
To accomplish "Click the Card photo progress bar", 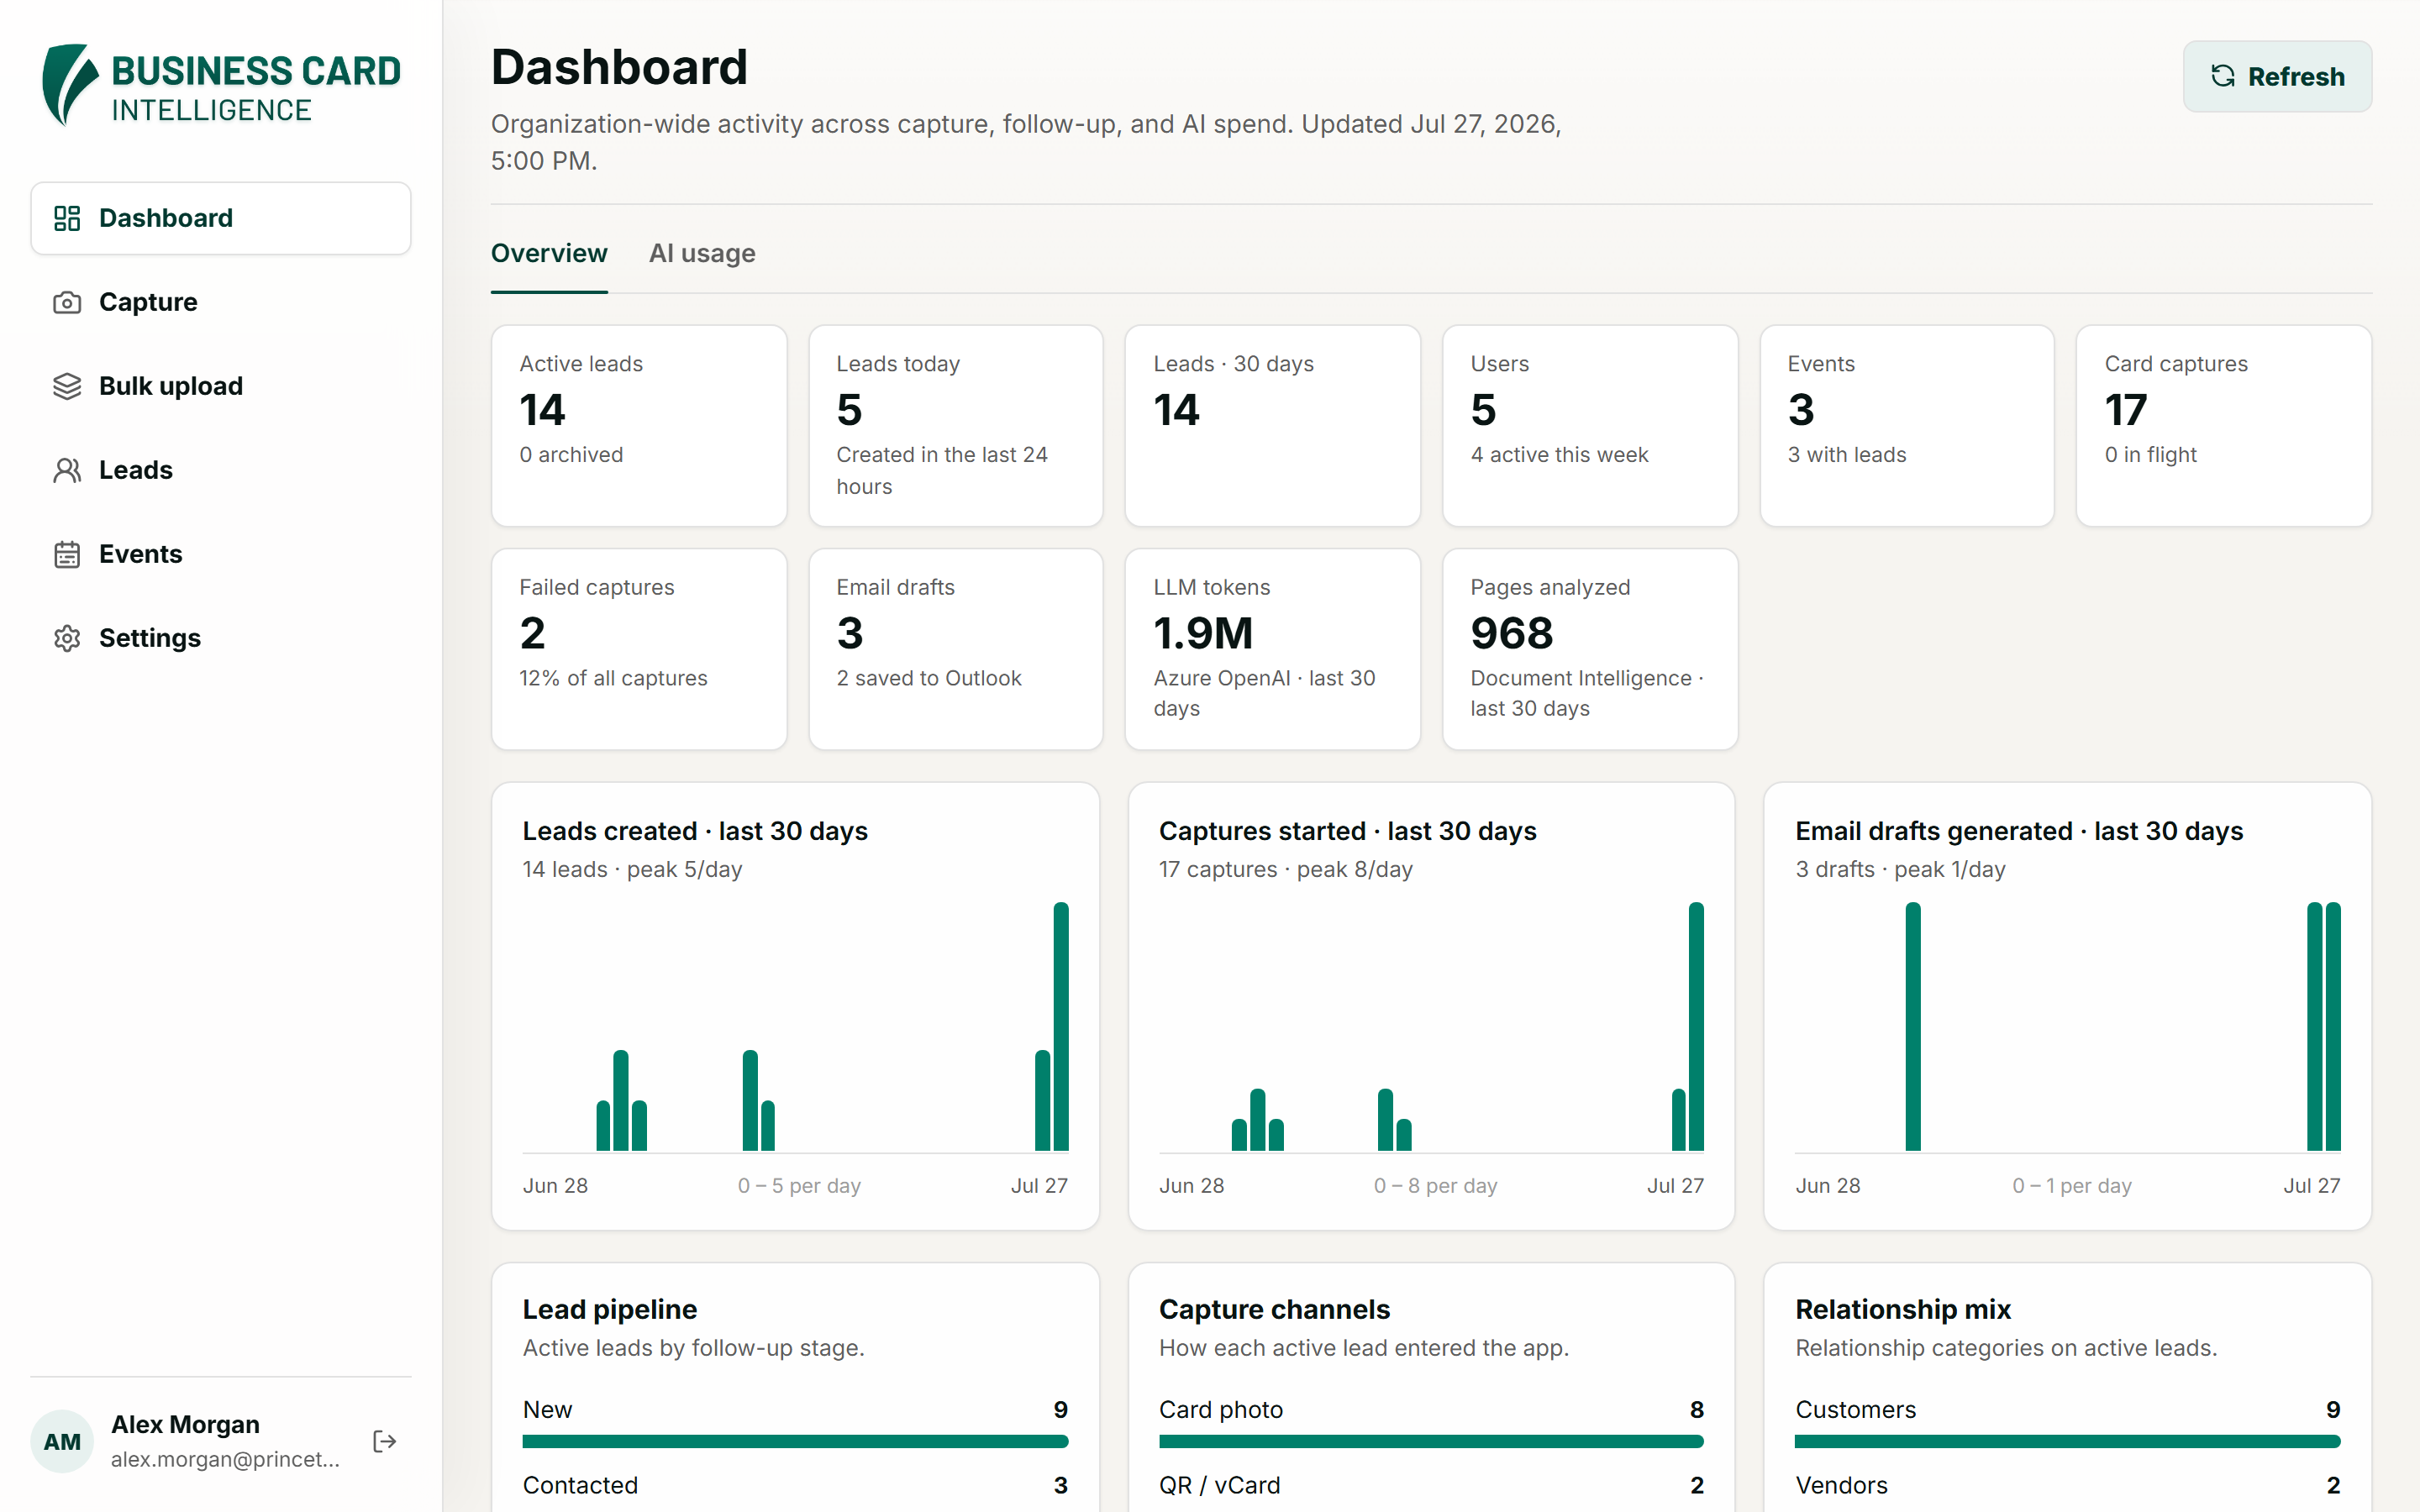I will pos(1431,1441).
